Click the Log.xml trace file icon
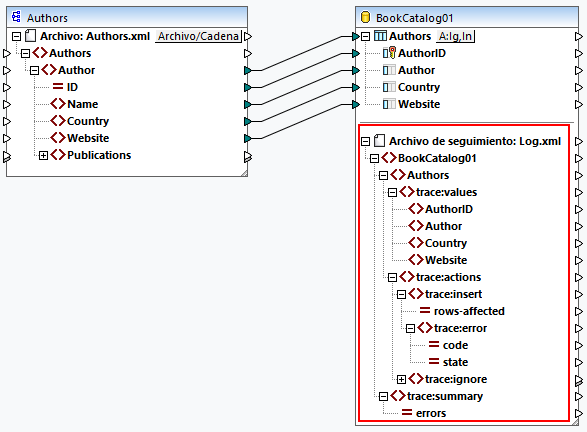 pyautogui.click(x=379, y=141)
